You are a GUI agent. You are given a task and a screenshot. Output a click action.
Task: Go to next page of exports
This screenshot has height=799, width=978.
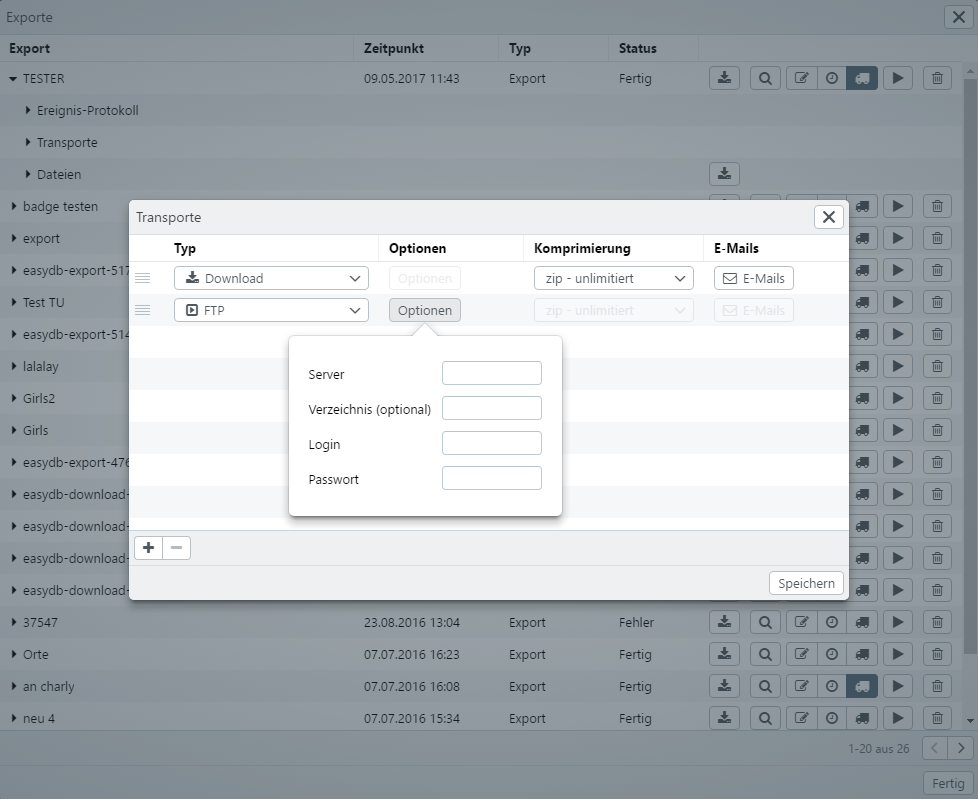click(x=961, y=748)
